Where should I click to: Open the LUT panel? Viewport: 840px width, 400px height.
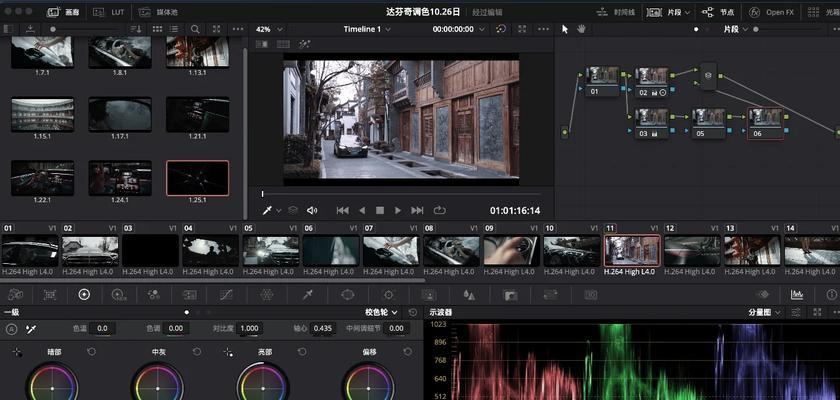(x=109, y=12)
